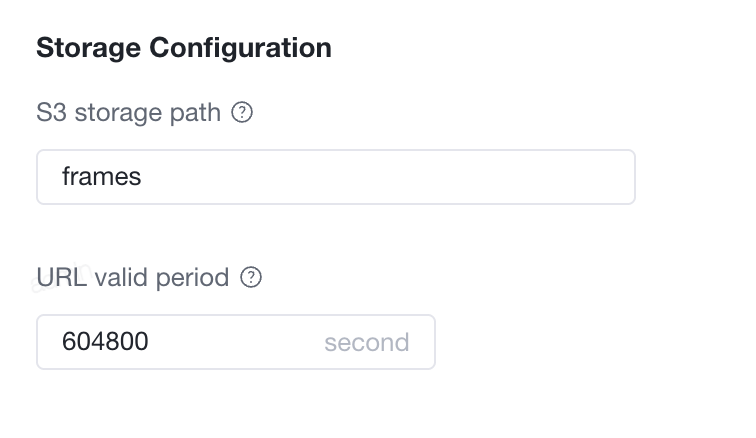Click the 604800 value in period field

(105, 342)
